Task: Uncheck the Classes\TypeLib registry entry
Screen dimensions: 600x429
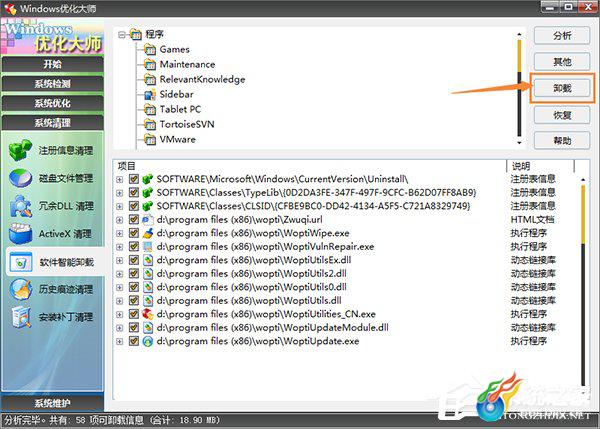Action: tap(134, 192)
